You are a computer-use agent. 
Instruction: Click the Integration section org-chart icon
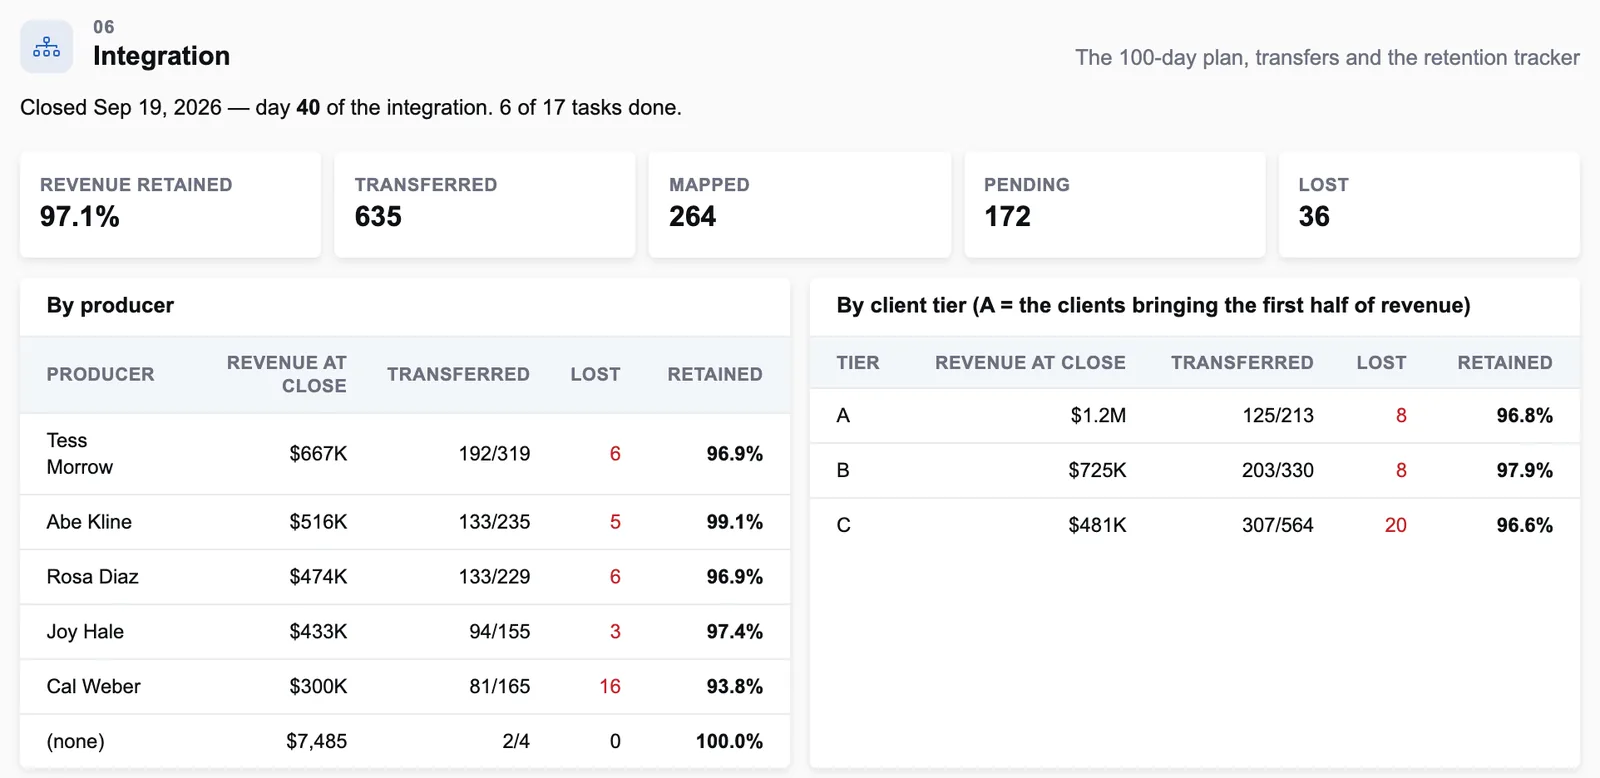click(46, 47)
